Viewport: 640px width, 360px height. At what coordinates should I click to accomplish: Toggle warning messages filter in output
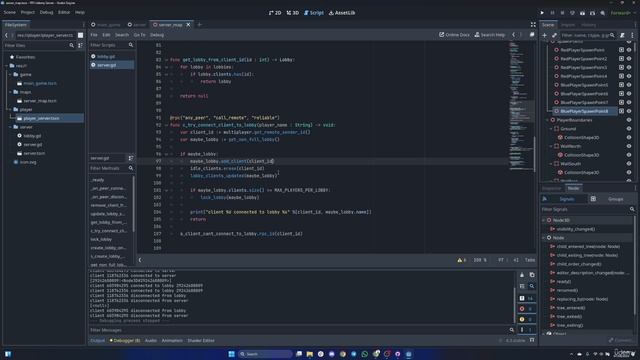(x=527, y=319)
